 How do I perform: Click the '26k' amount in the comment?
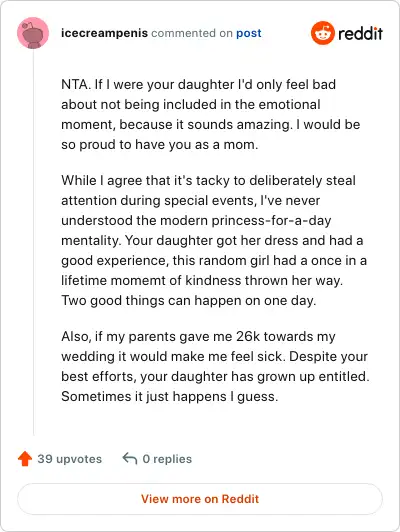(x=248, y=337)
